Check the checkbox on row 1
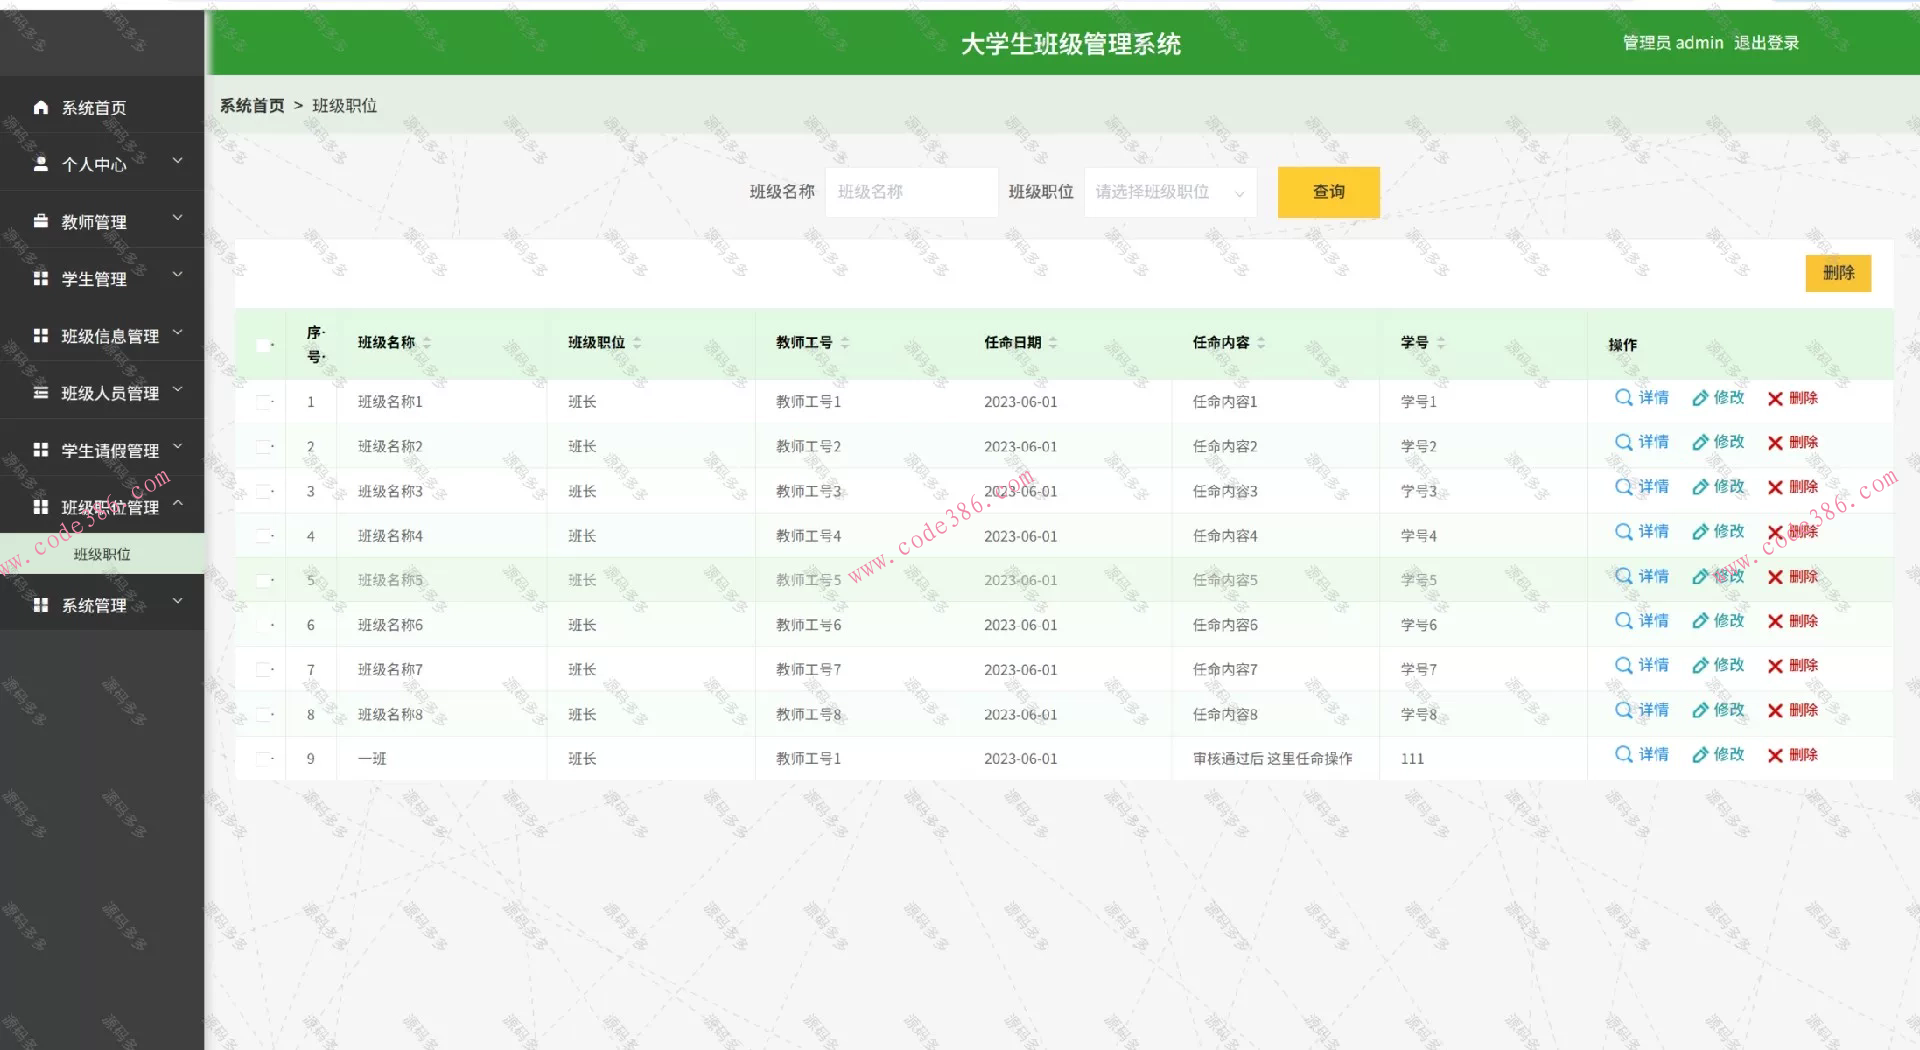This screenshot has height=1050, width=1920. pyautogui.click(x=264, y=401)
